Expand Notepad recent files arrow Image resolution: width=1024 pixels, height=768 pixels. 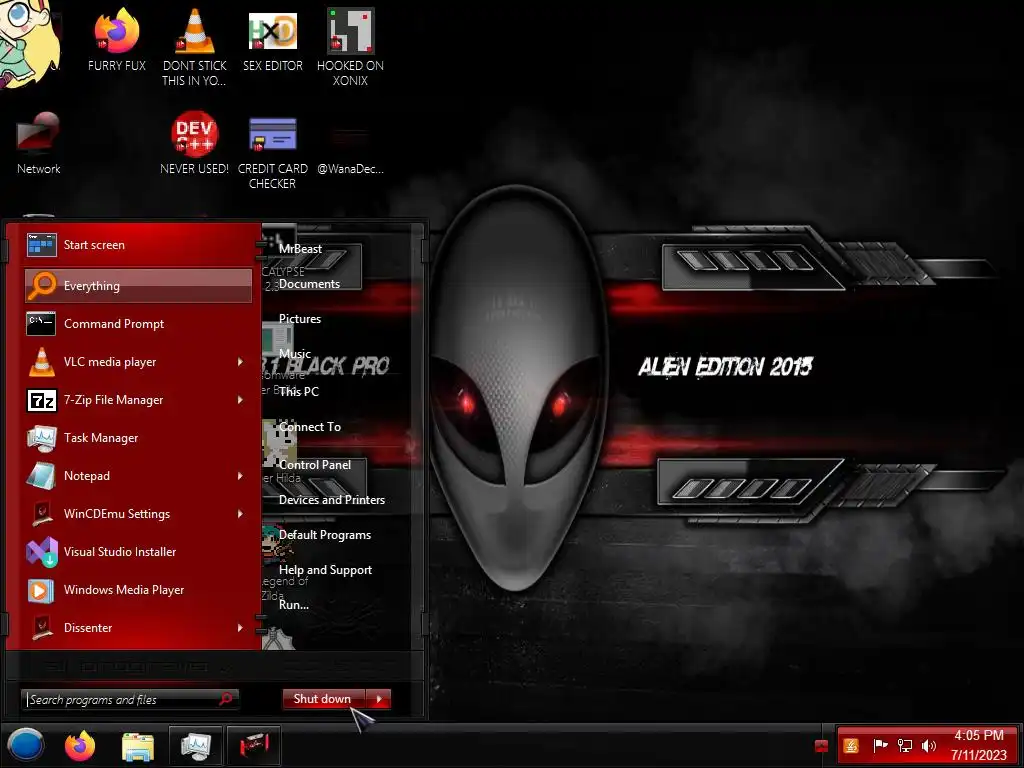click(240, 475)
